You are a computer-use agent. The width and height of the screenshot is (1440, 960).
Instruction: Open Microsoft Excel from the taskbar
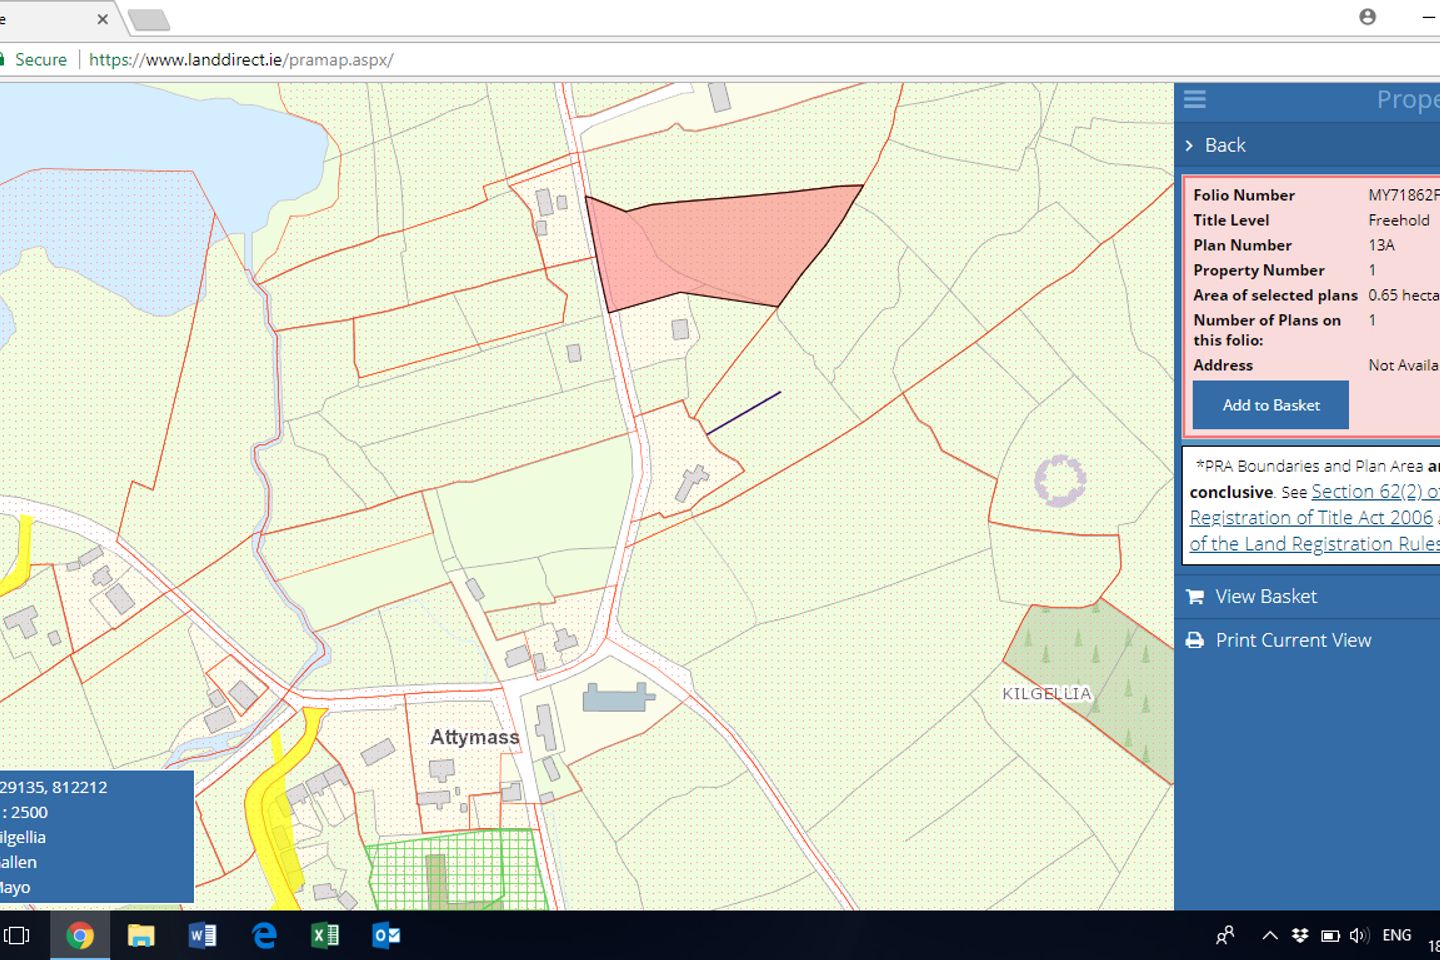tap(323, 935)
